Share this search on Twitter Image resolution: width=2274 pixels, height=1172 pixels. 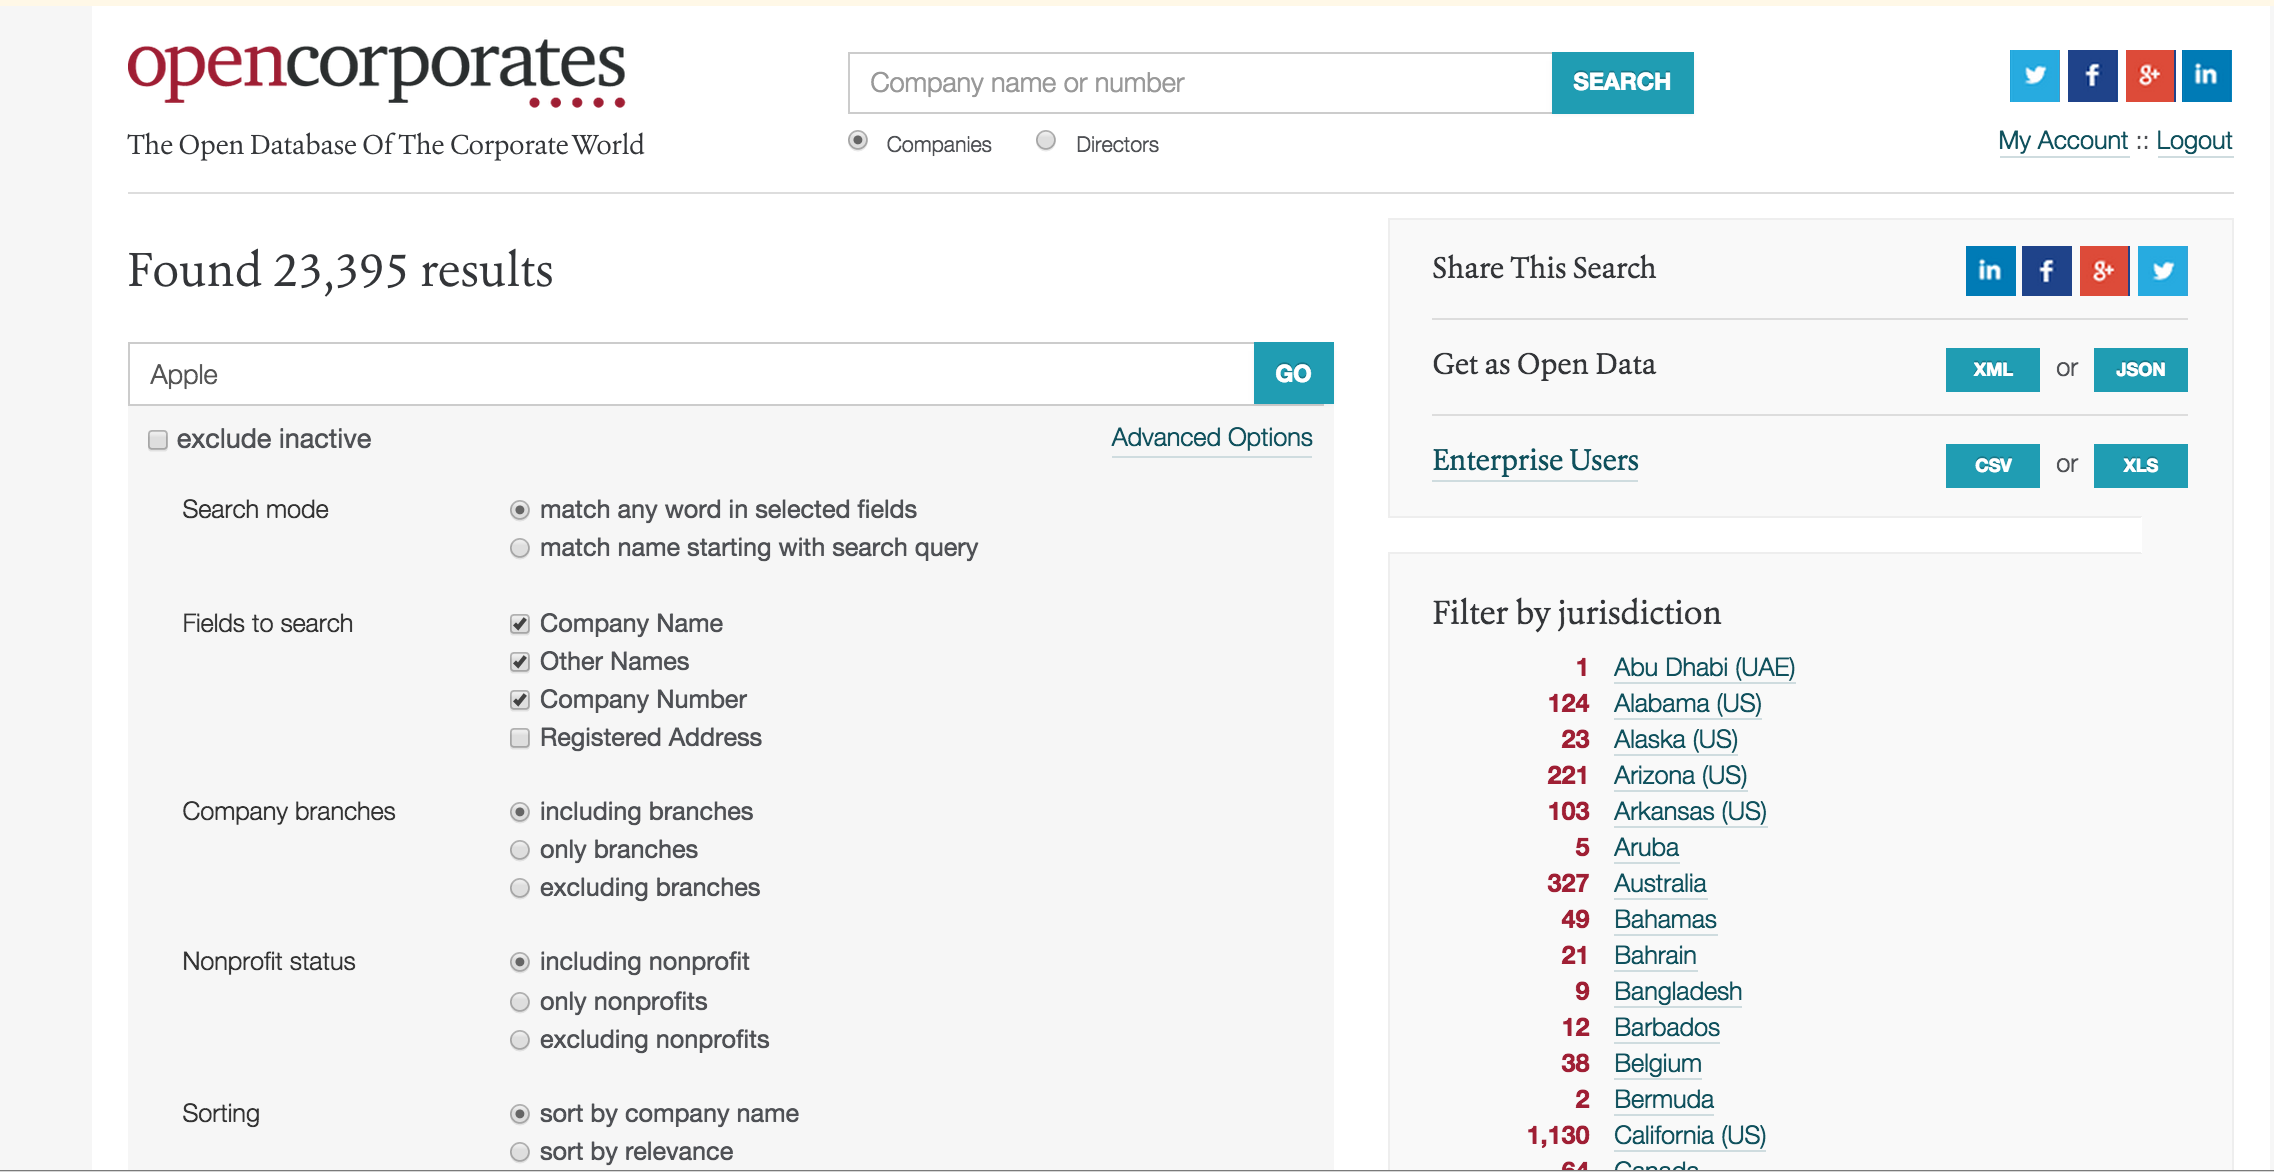coord(2162,271)
